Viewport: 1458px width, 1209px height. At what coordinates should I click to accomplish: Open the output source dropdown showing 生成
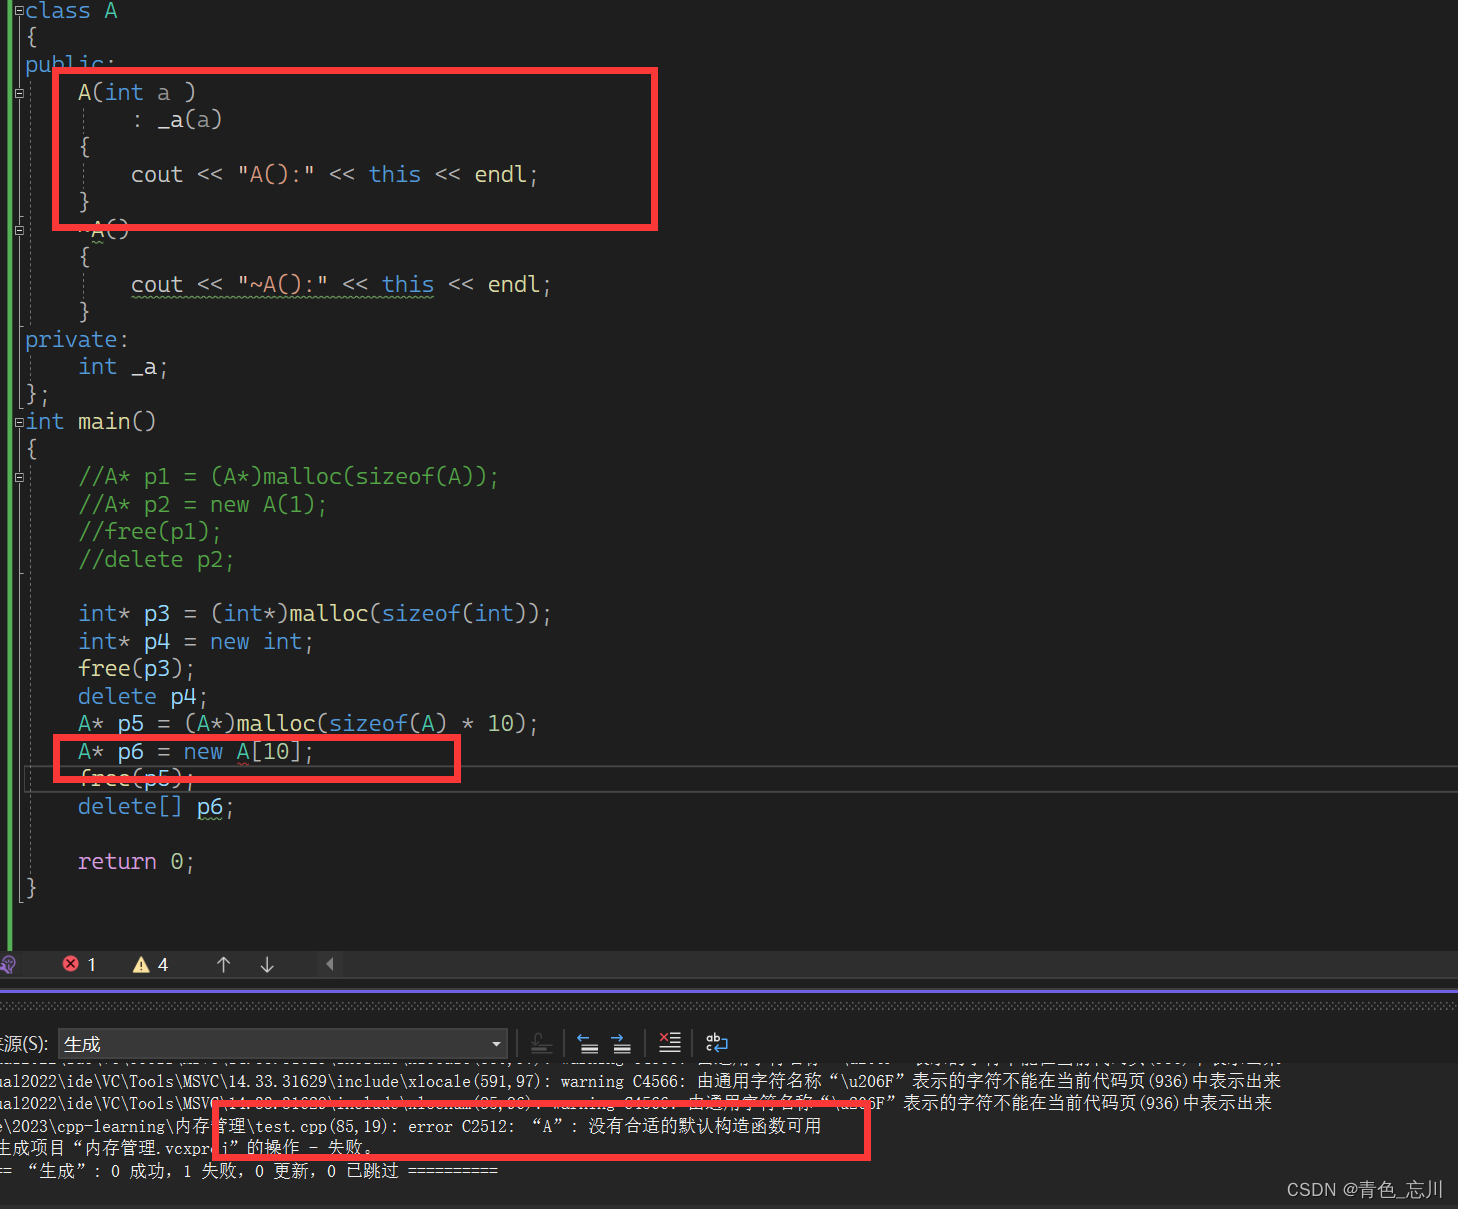(282, 1044)
